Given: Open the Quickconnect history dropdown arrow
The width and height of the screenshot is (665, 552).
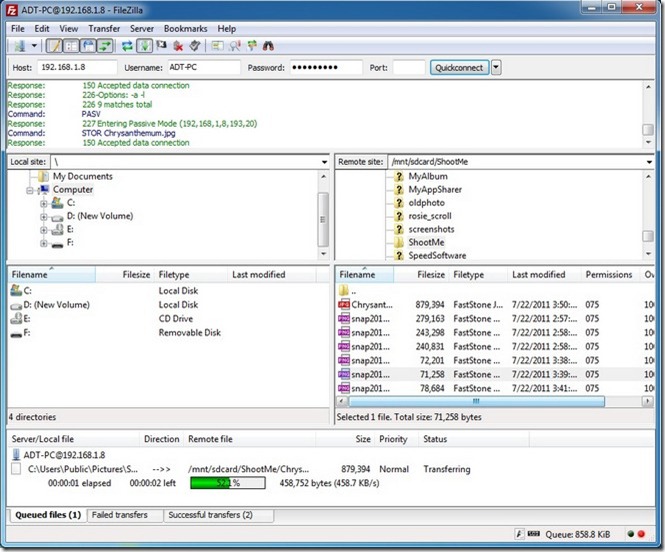Looking at the screenshot, I should [x=496, y=68].
